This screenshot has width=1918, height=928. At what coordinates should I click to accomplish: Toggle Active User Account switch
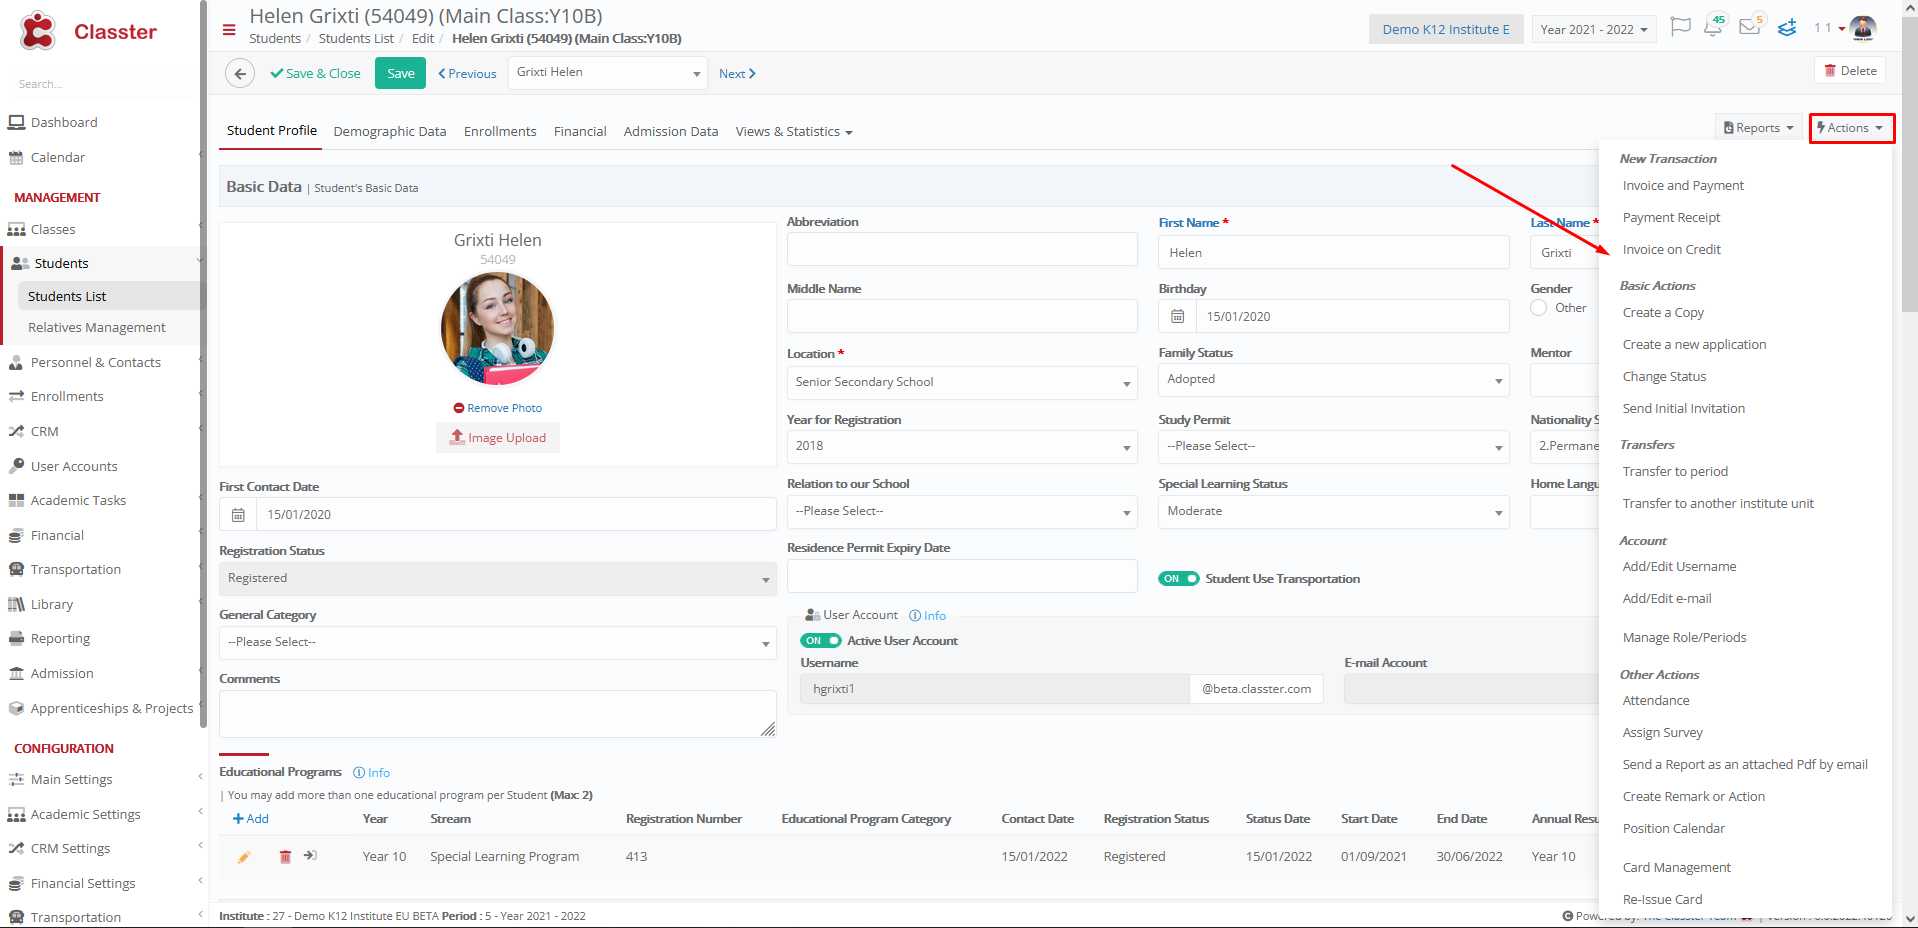pyautogui.click(x=821, y=640)
